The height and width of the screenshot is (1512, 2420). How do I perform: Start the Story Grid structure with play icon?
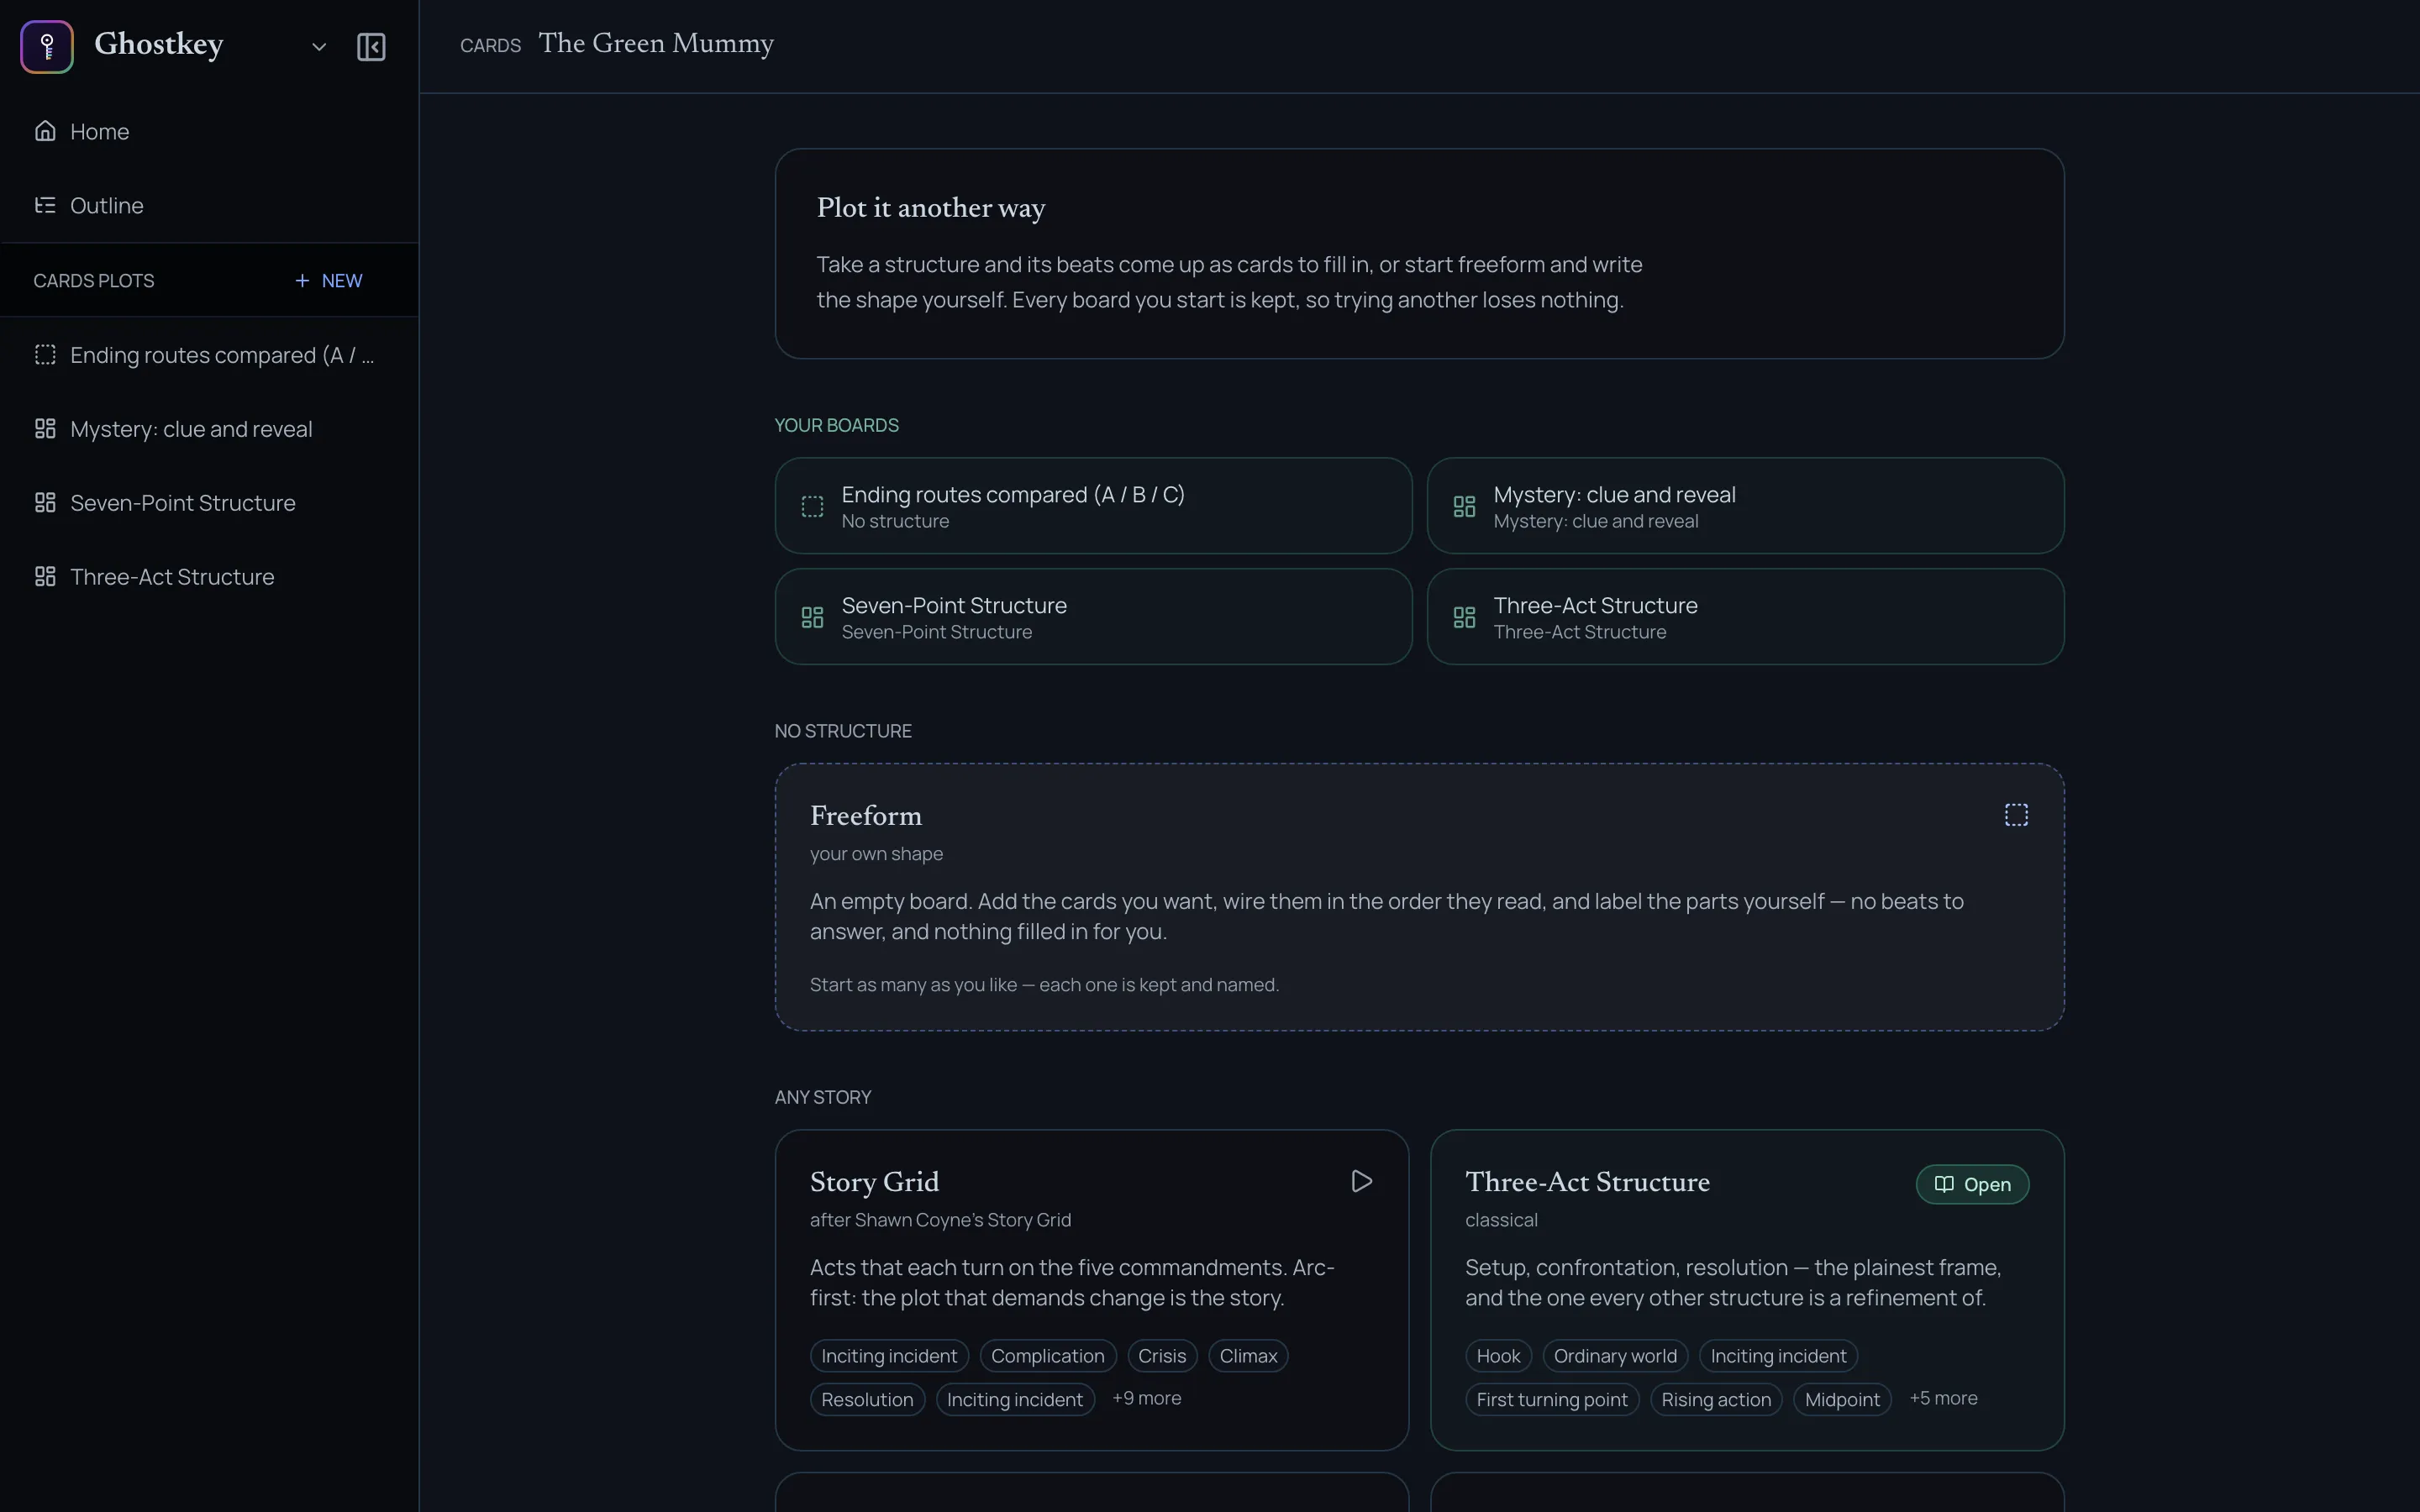pyautogui.click(x=1361, y=1182)
